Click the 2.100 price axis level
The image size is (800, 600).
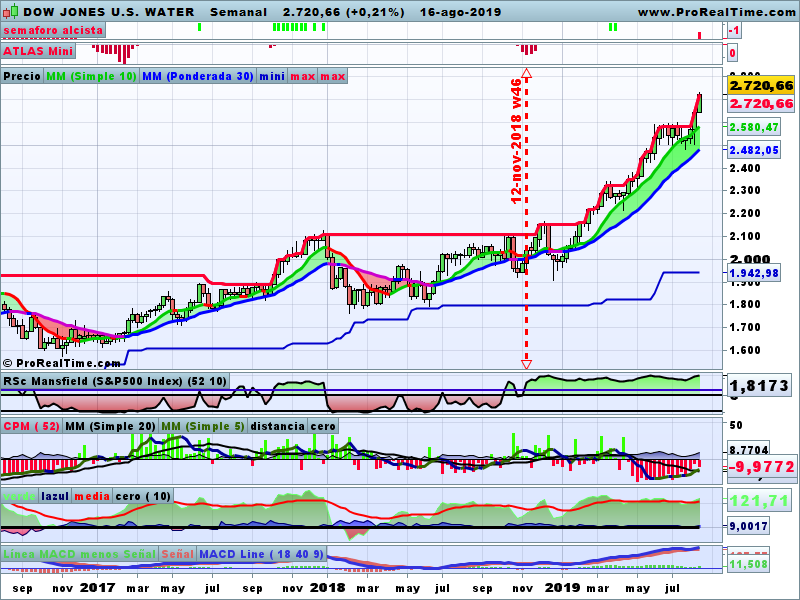[x=745, y=236]
